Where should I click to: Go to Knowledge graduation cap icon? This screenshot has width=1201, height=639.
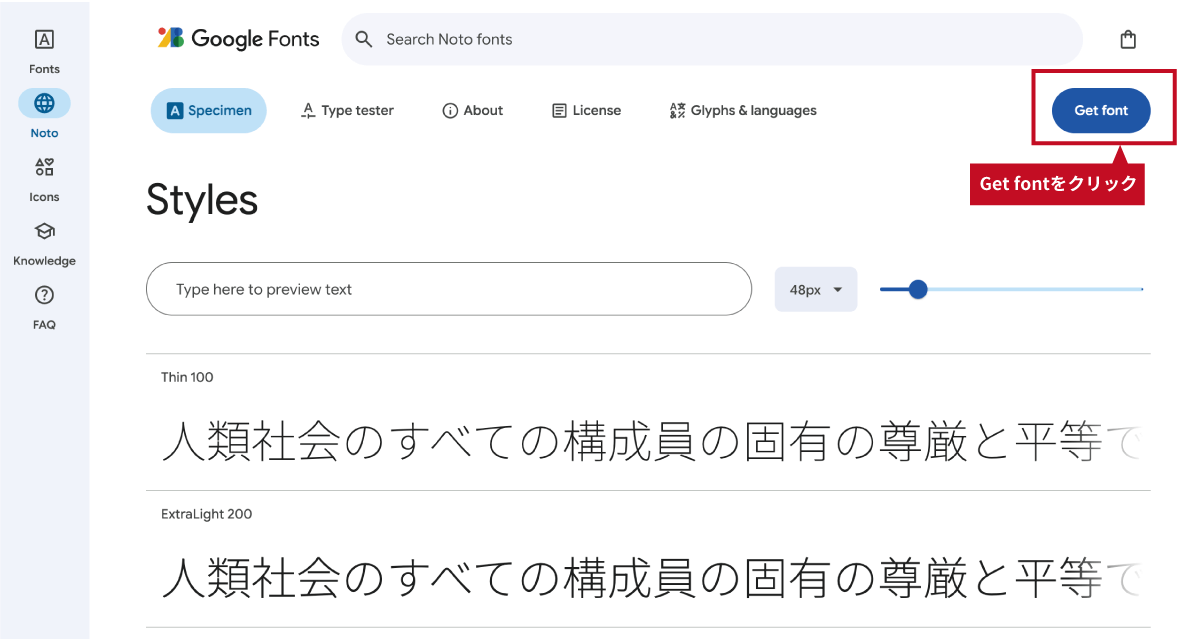pos(44,231)
